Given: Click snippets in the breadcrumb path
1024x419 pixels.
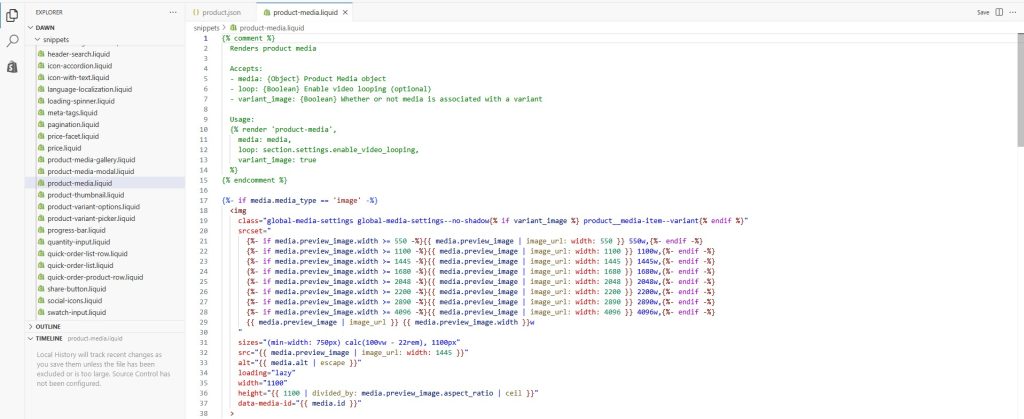Looking at the screenshot, I should click(207, 28).
